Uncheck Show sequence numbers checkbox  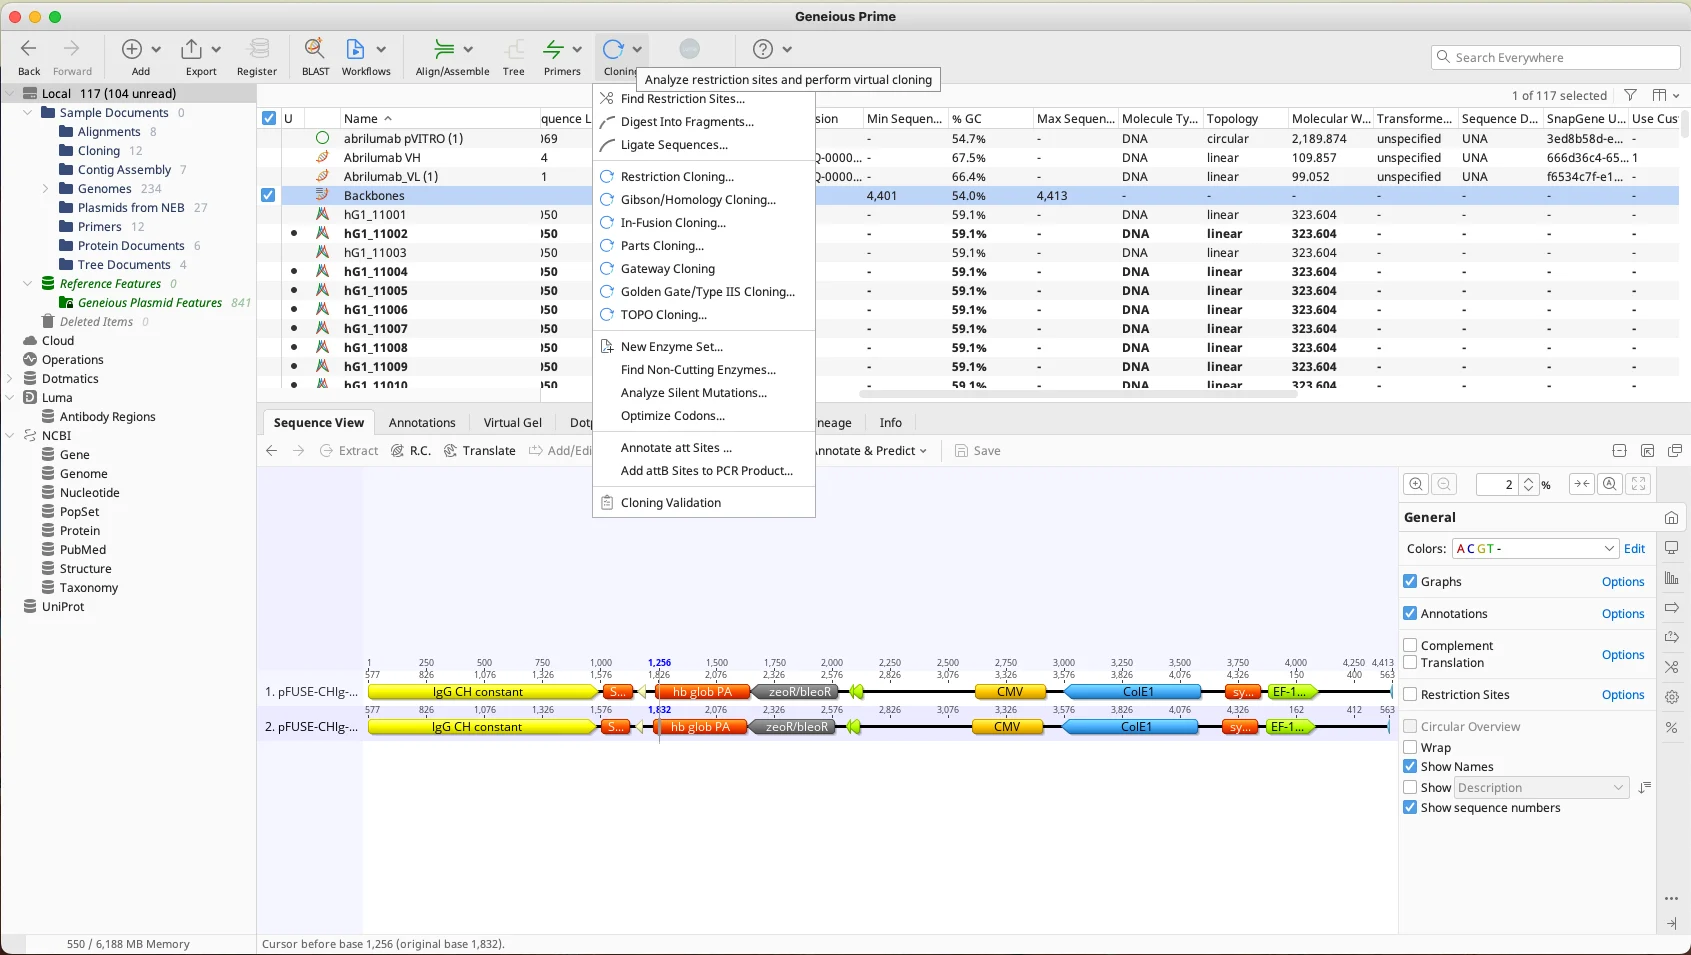pos(1410,807)
